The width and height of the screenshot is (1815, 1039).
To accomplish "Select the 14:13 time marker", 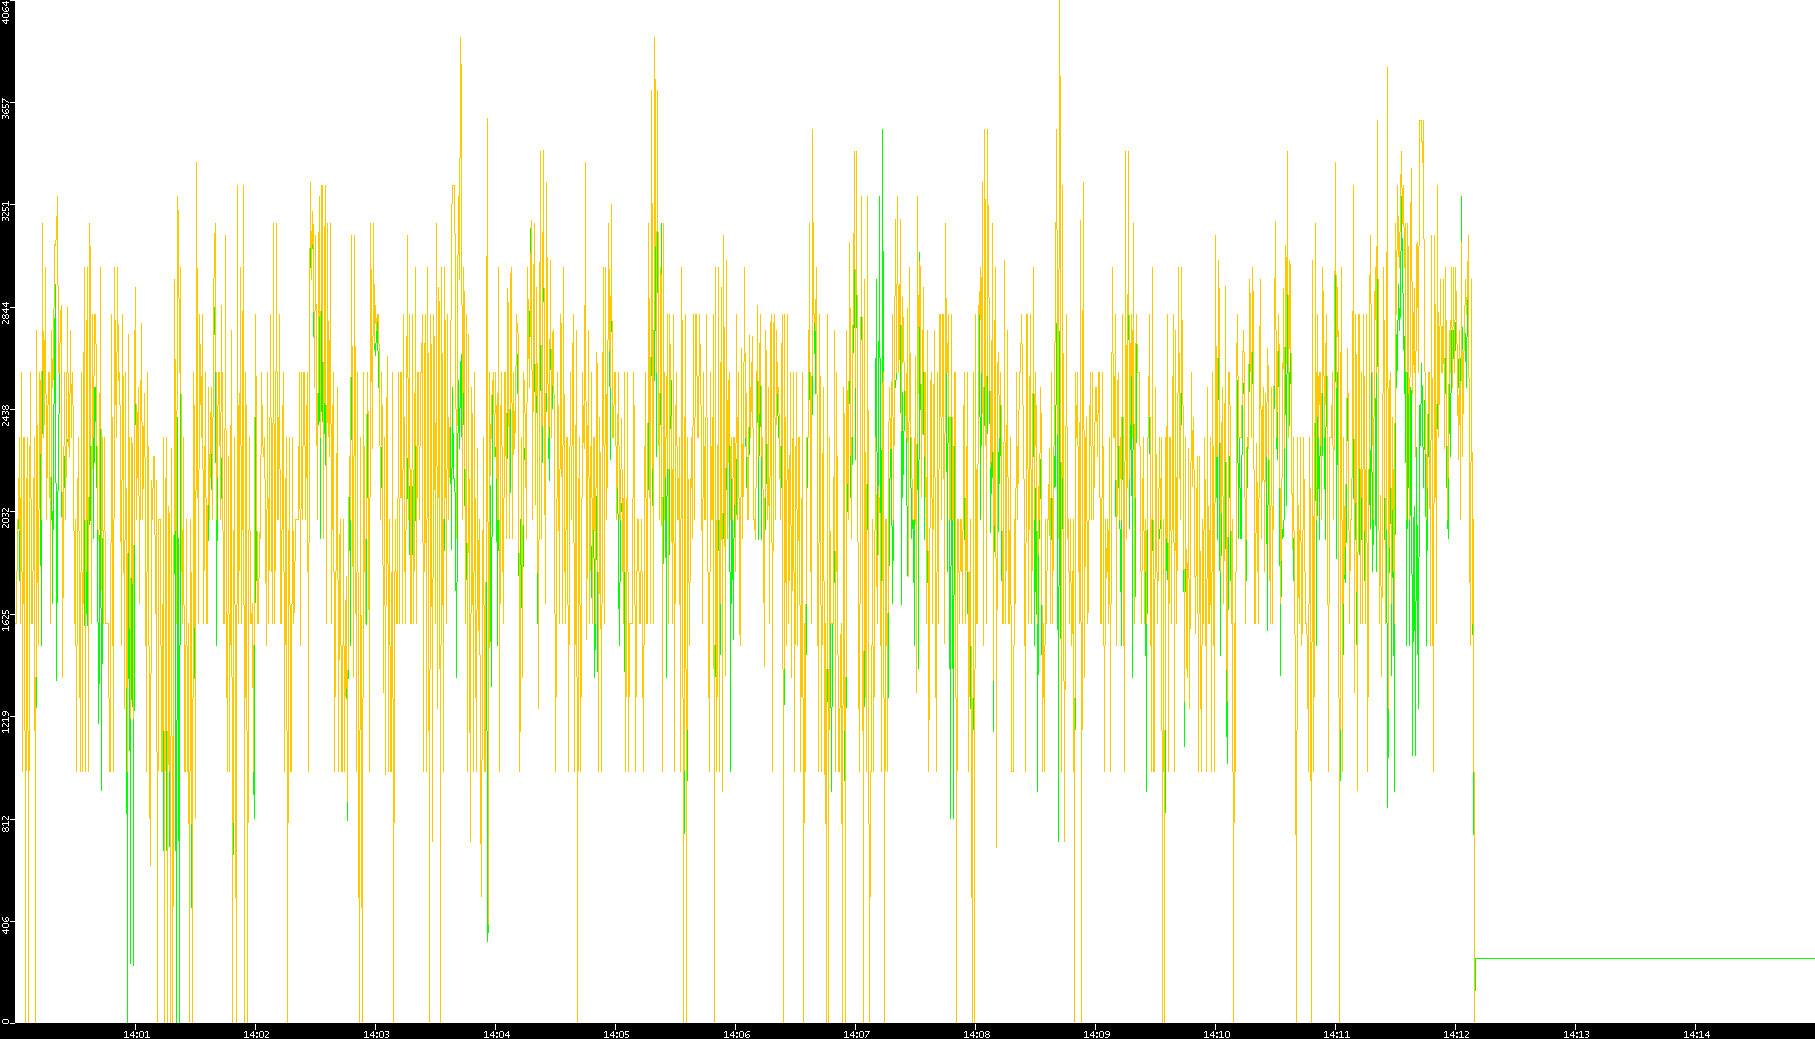I will point(1576,1033).
